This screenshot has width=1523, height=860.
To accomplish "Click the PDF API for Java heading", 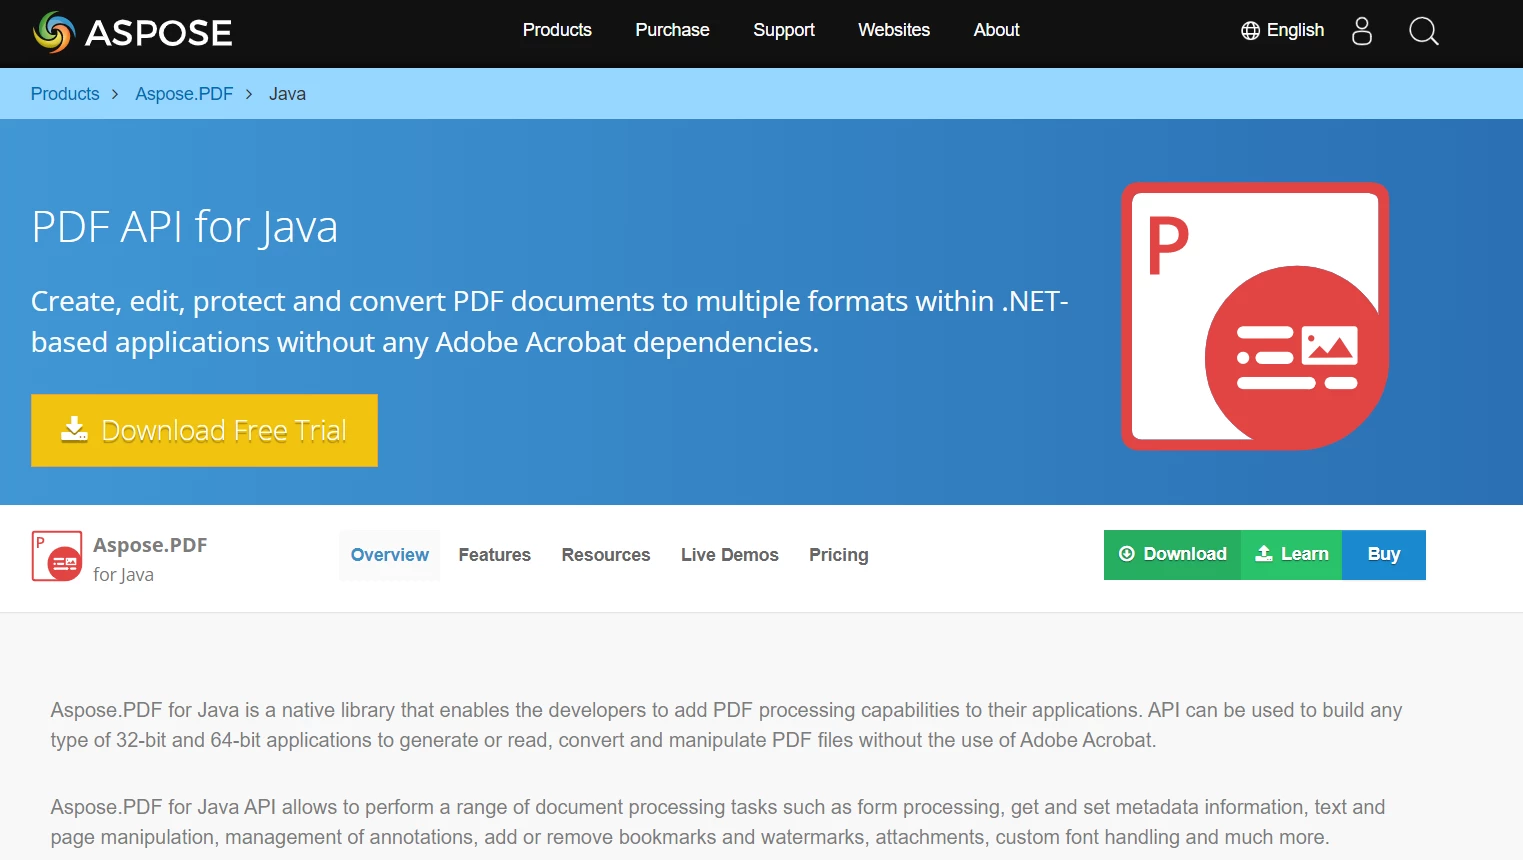I will [x=185, y=227].
